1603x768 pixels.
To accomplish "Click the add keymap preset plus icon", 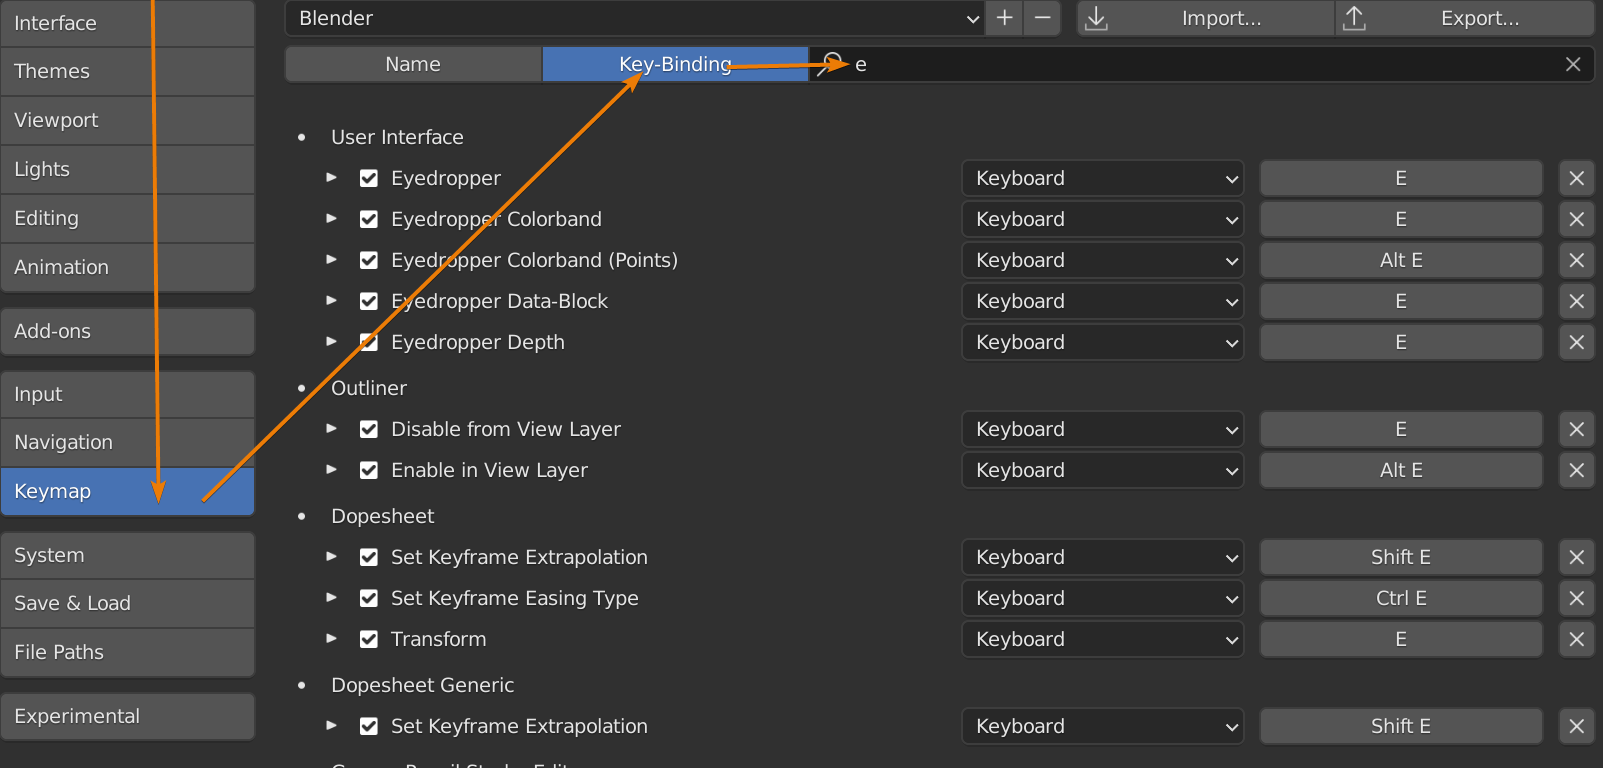I will (x=1005, y=18).
